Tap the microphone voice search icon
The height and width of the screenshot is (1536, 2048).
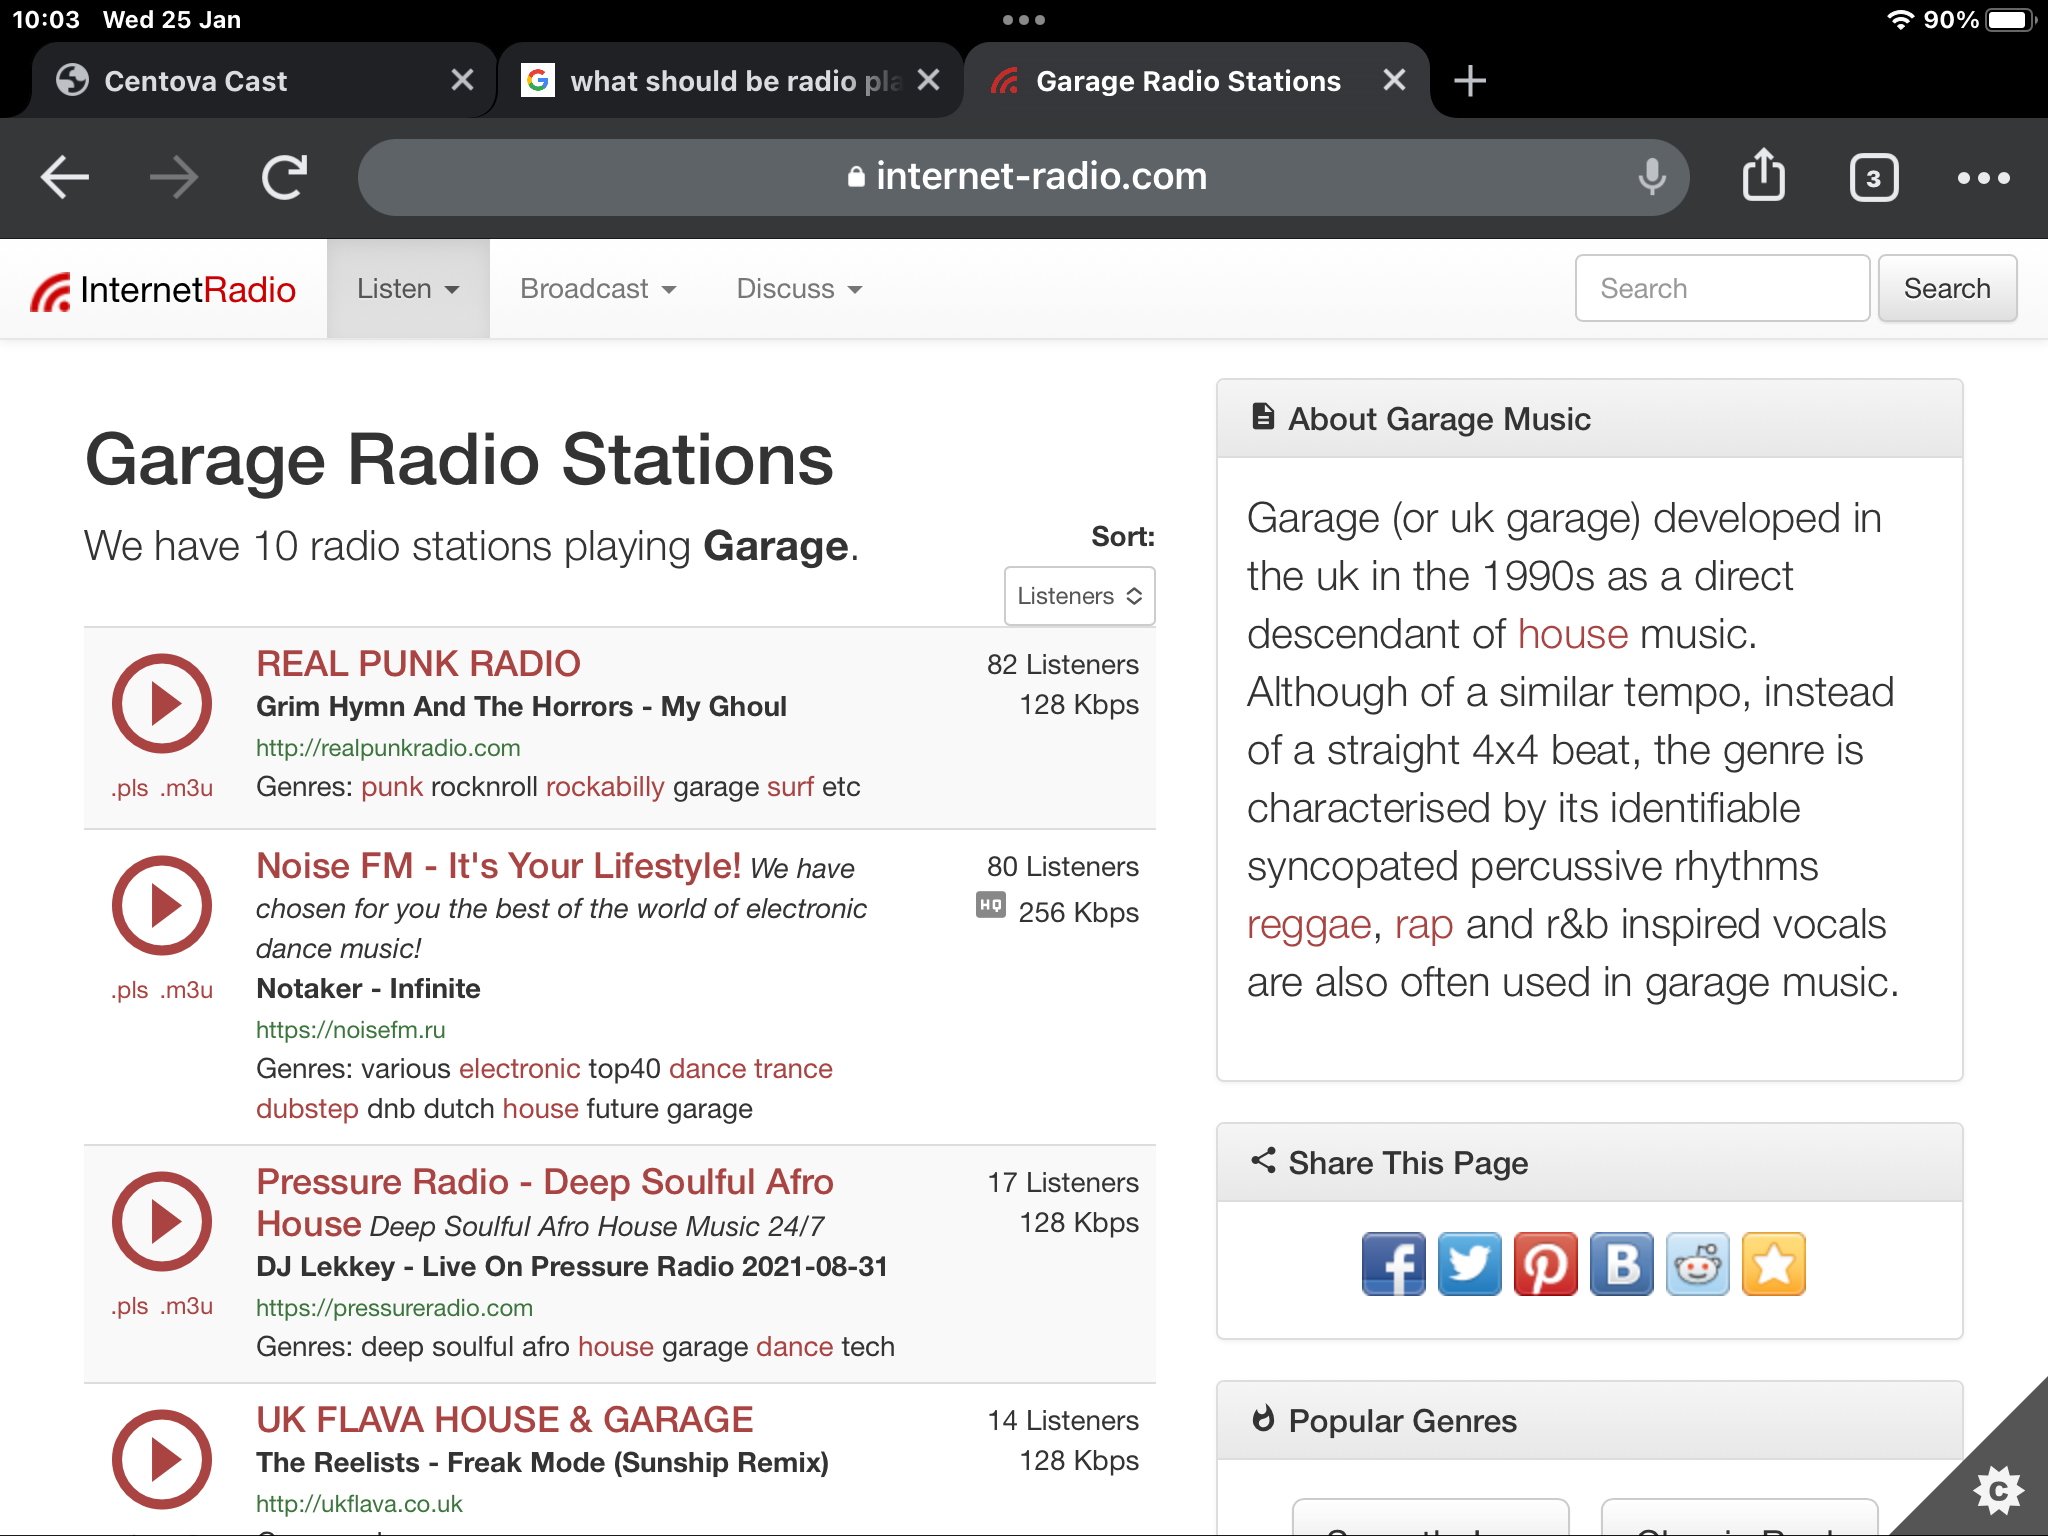coord(1652,177)
